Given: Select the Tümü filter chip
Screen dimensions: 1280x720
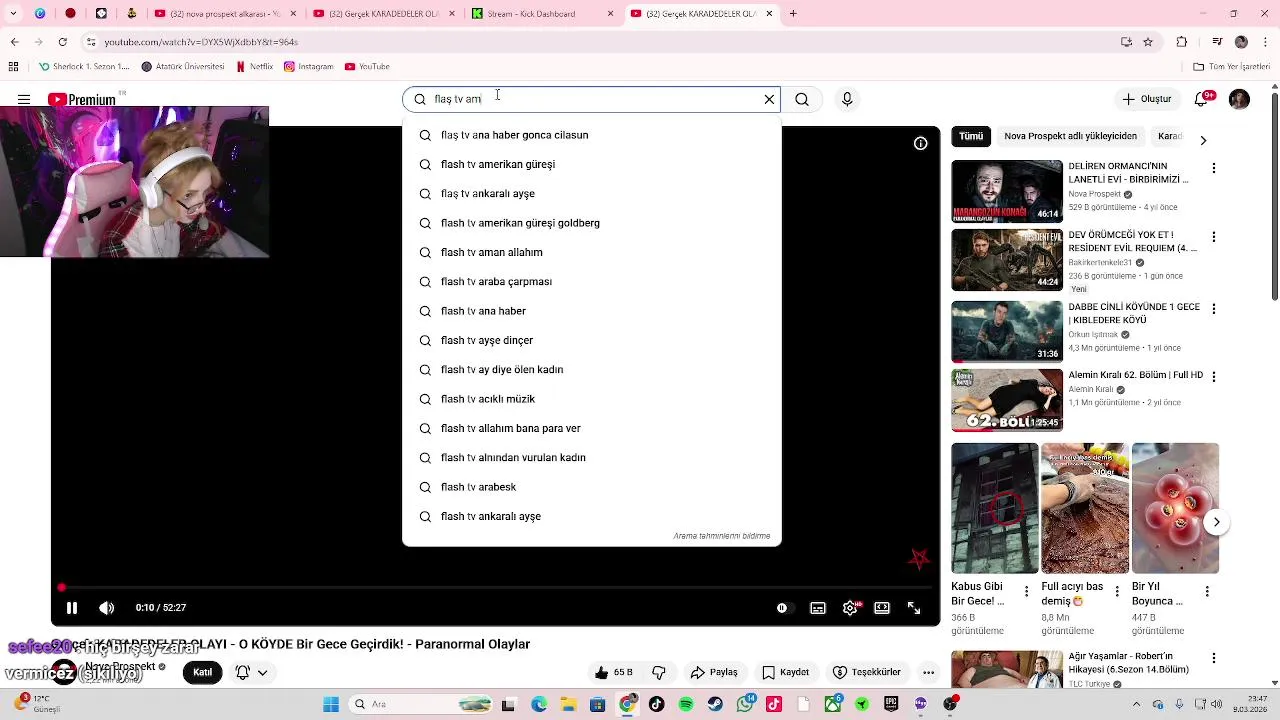Looking at the screenshot, I should pos(971,136).
